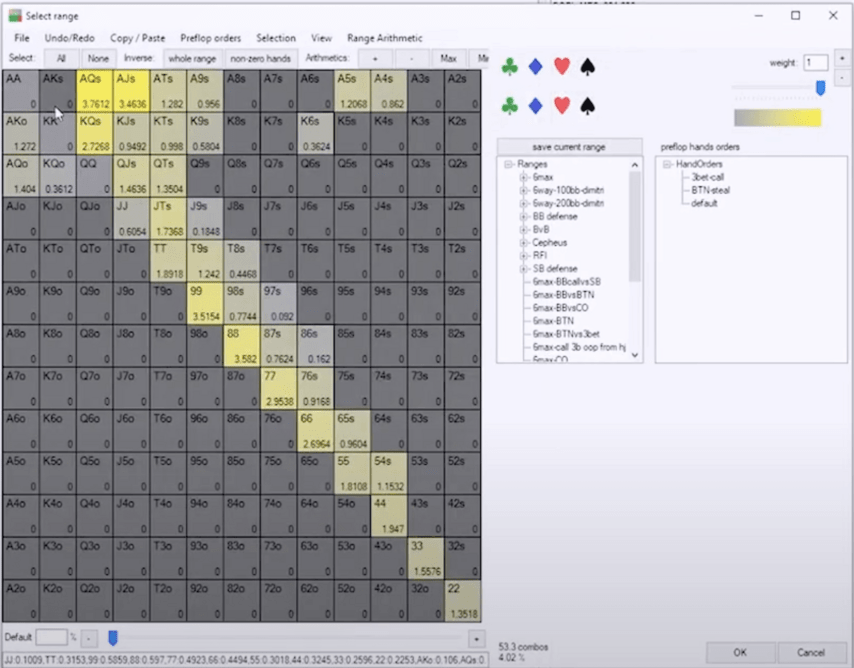Select the top-row red heart suit icon
Screen dimensions: 854x668
point(562,66)
